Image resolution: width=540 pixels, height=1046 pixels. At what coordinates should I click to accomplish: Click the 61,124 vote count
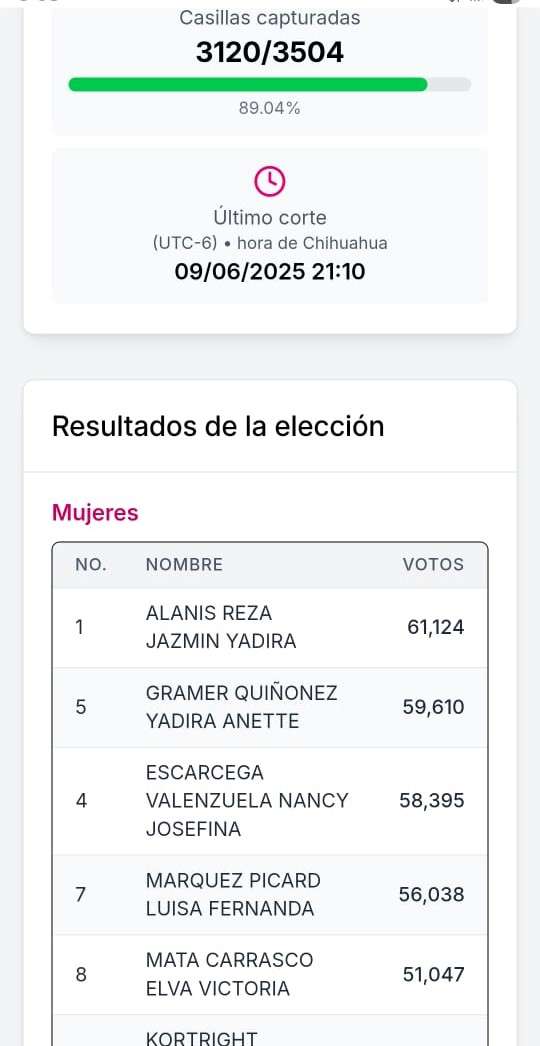point(436,627)
